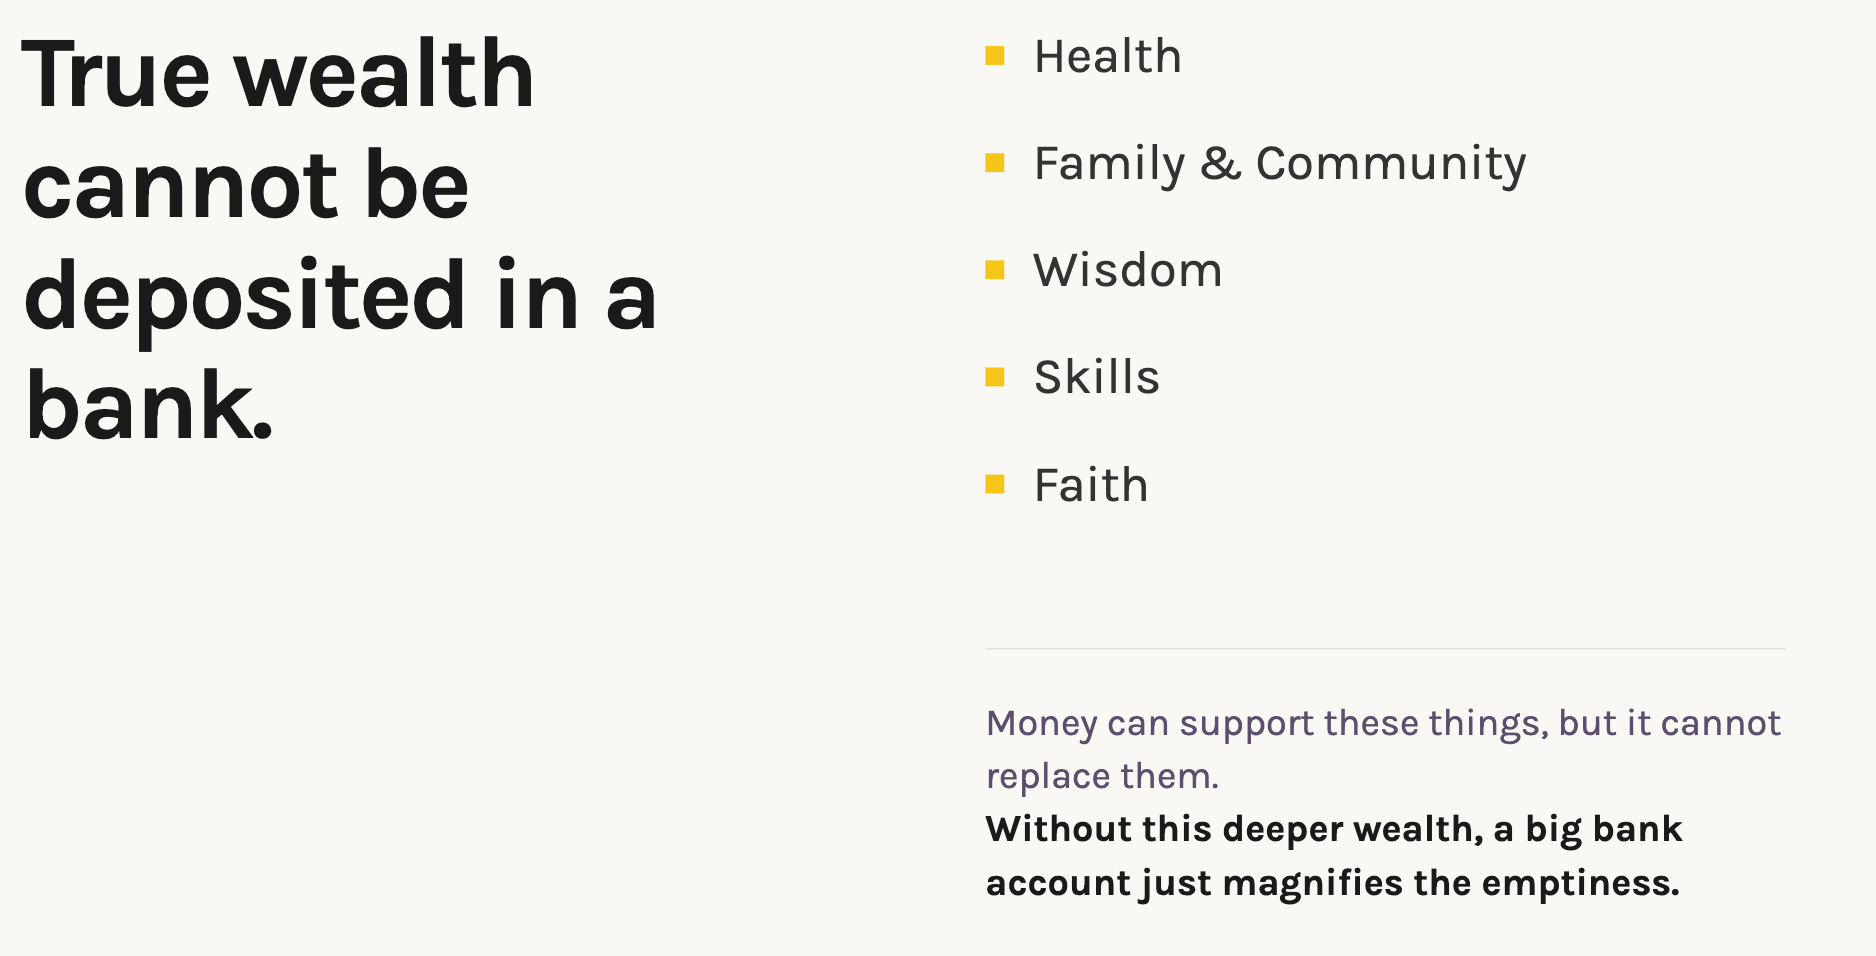This screenshot has width=1876, height=956.
Task: Click the heading line deposited in a
Action: click(340, 299)
